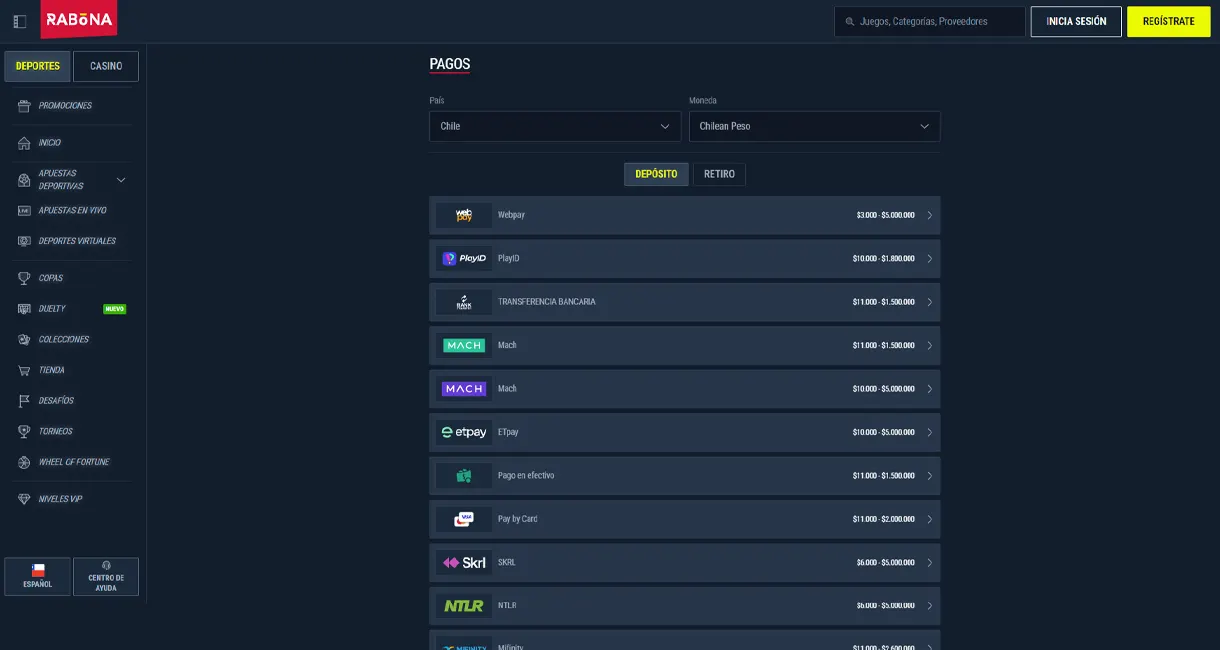
Task: Click the search magnifier icon
Action: [850, 22]
